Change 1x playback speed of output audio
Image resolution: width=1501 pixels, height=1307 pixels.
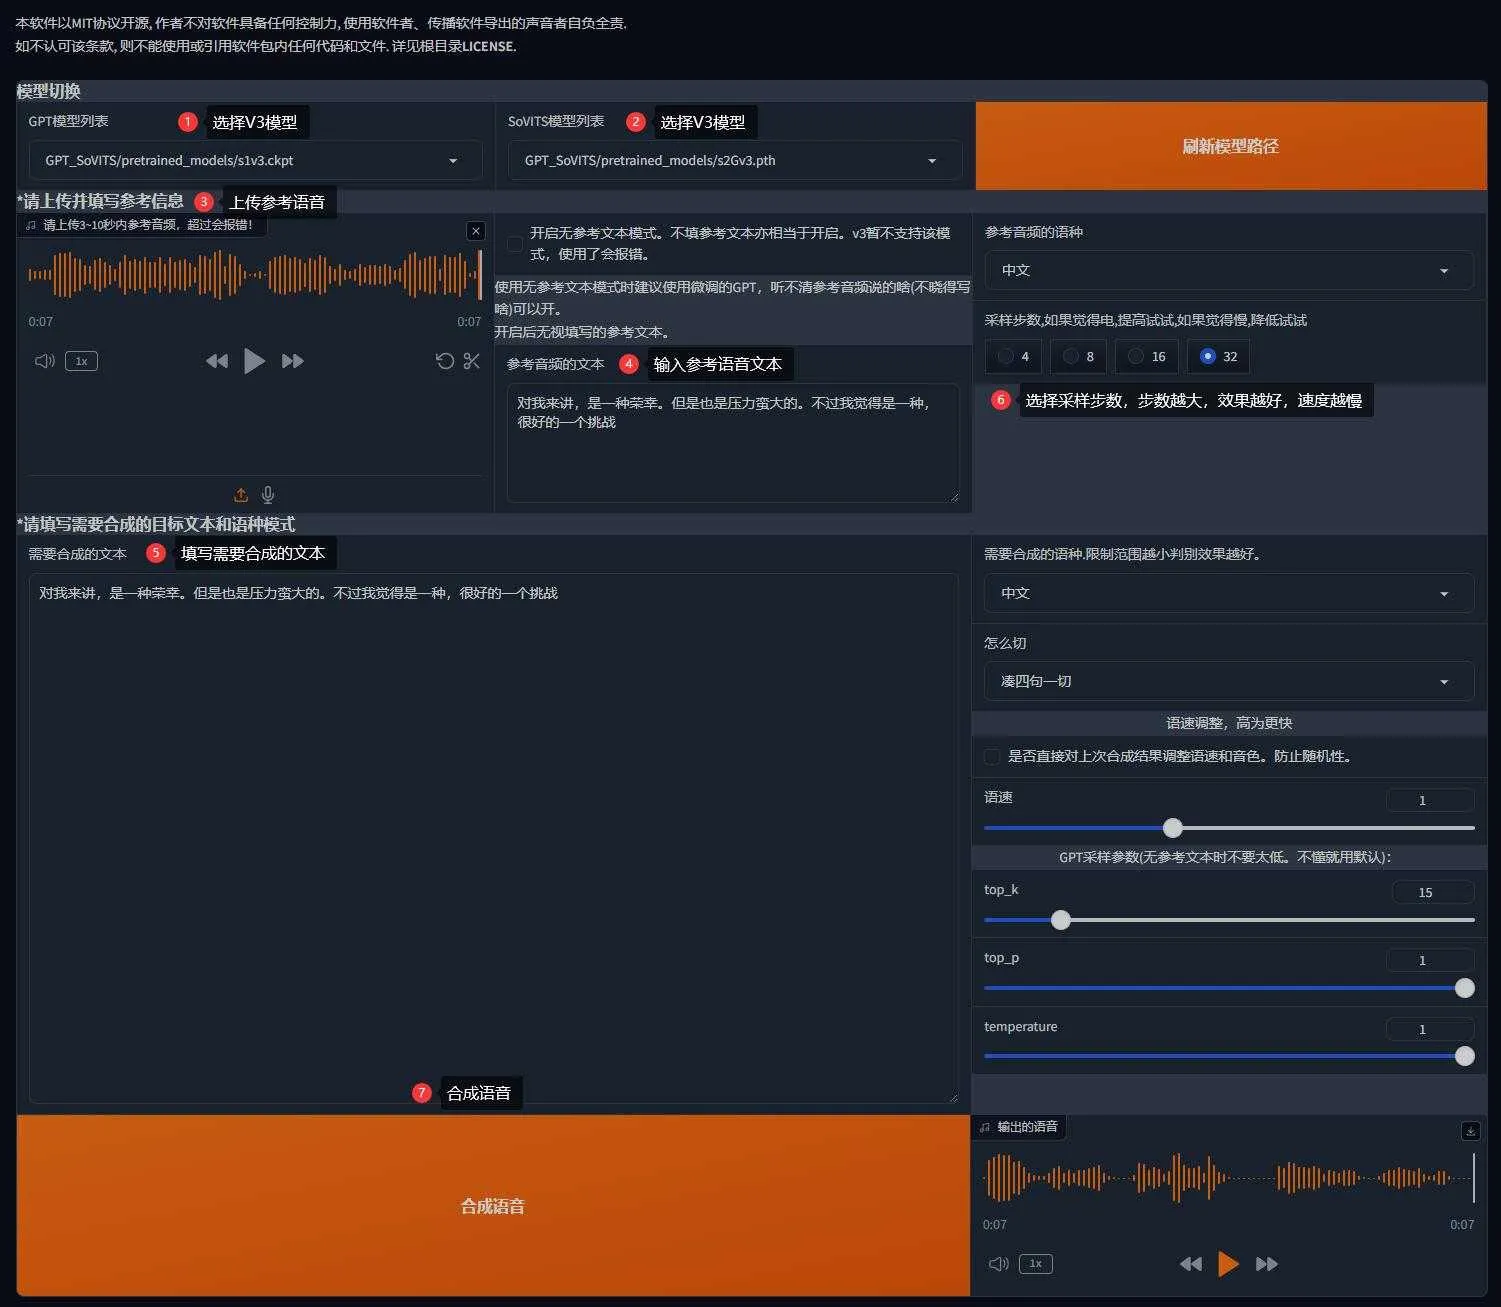[x=1036, y=1264]
